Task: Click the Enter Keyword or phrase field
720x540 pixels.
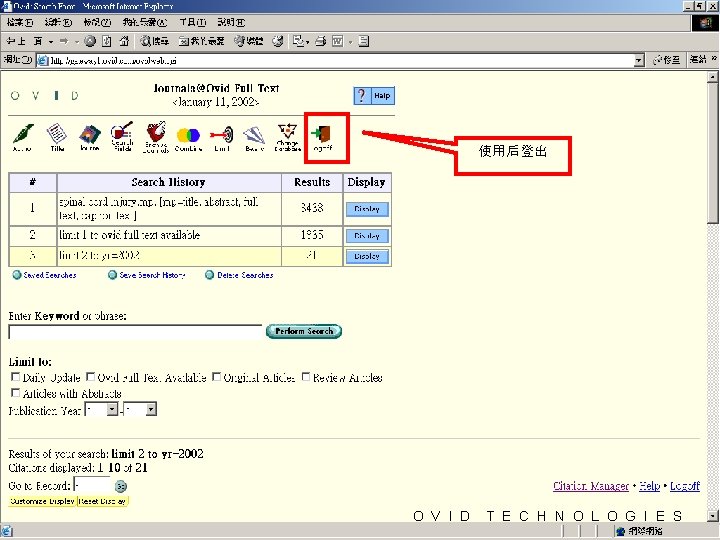Action: (135, 332)
